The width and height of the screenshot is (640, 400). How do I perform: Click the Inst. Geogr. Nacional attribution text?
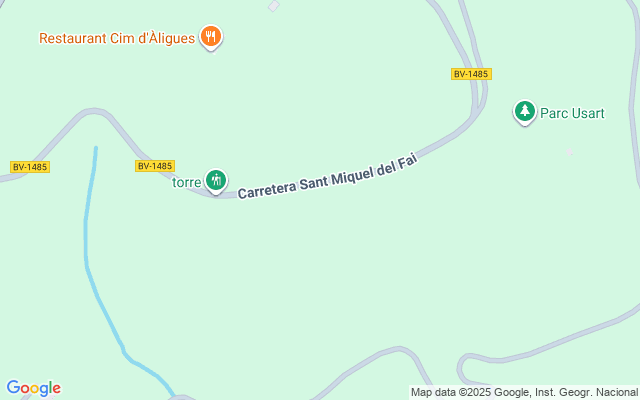click(x=584, y=393)
